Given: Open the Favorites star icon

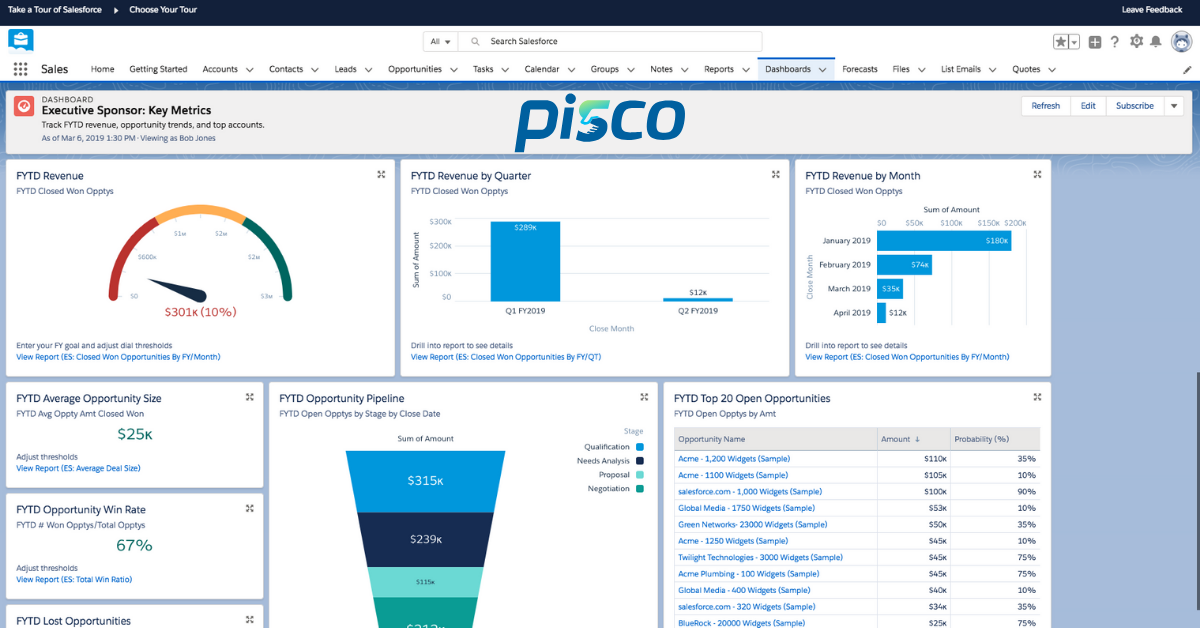Looking at the screenshot, I should 1061,42.
